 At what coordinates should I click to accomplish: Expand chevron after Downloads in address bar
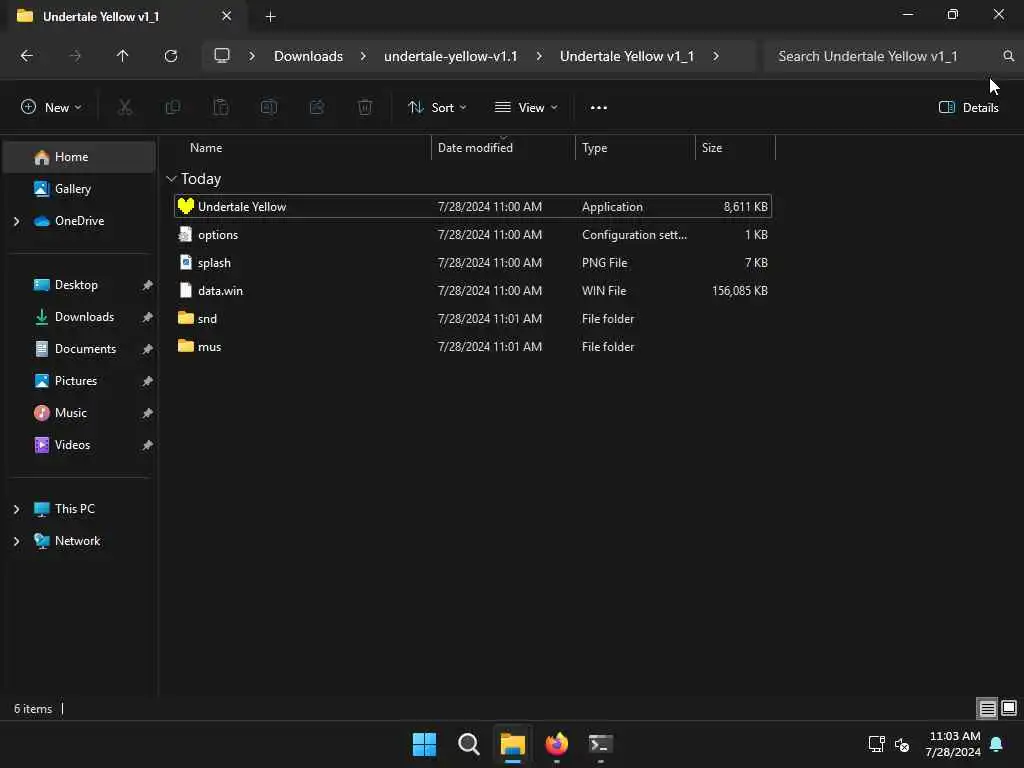coord(363,56)
